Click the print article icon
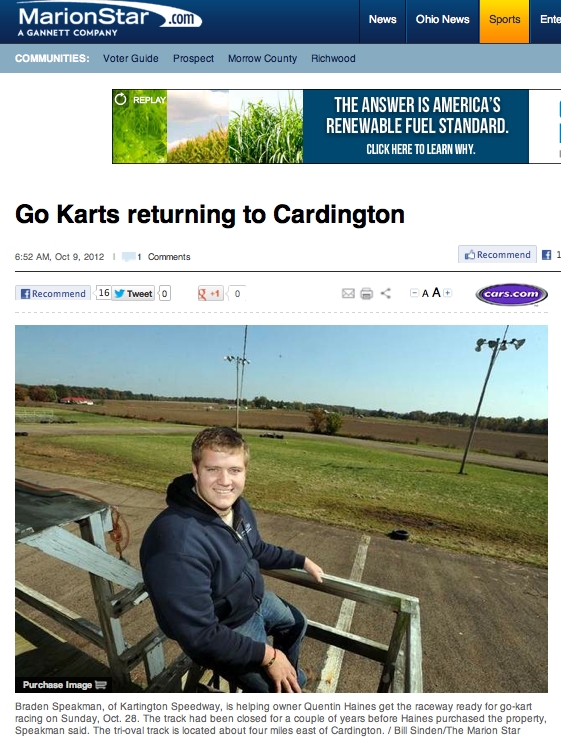Screen dimensions: 561x748 point(366,293)
